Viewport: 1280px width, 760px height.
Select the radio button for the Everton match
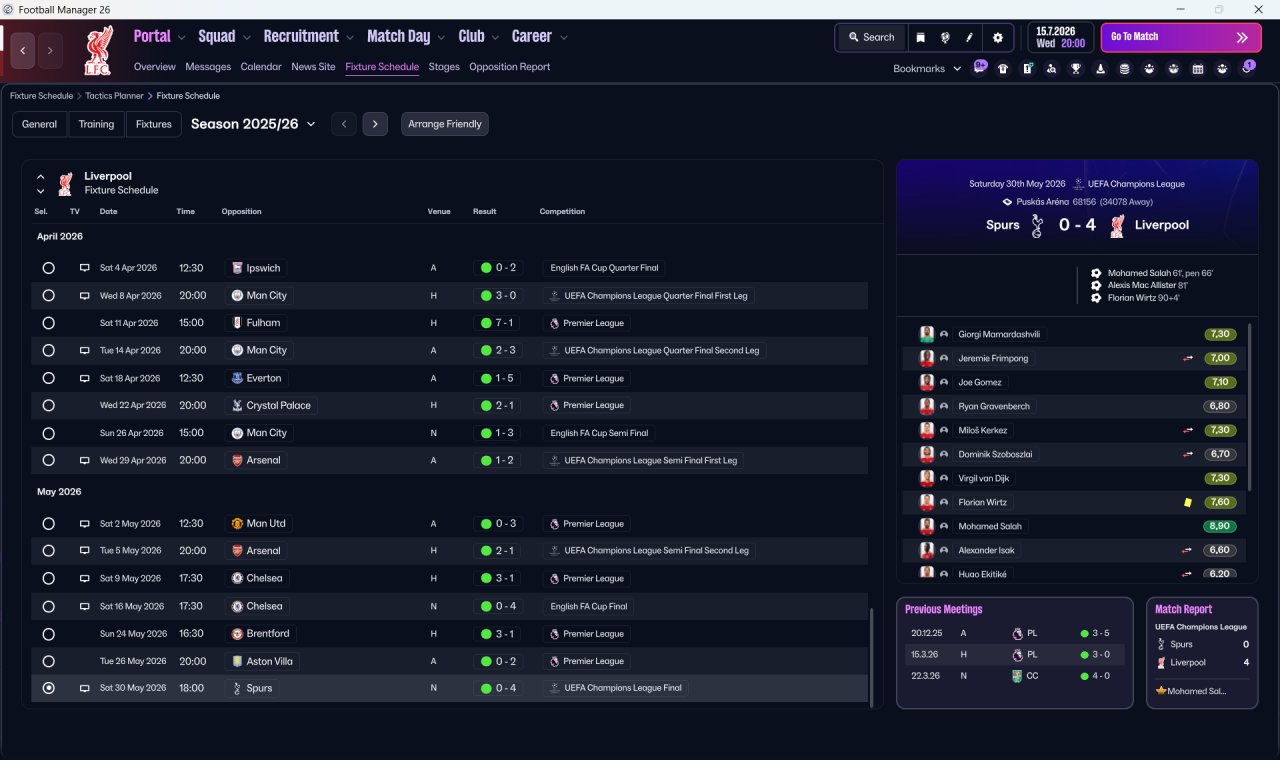point(48,378)
